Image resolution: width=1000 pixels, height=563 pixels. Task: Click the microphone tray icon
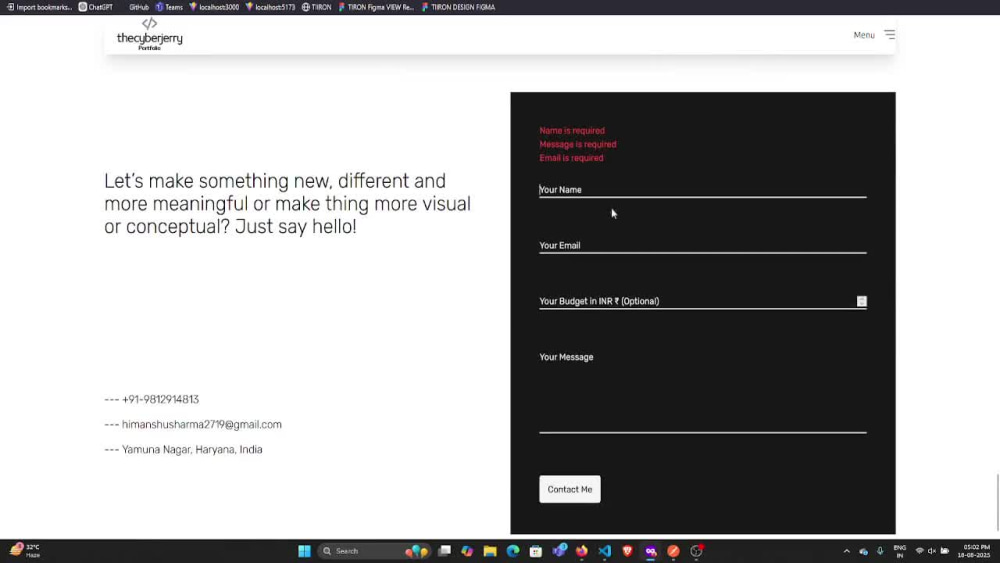pyautogui.click(x=880, y=552)
